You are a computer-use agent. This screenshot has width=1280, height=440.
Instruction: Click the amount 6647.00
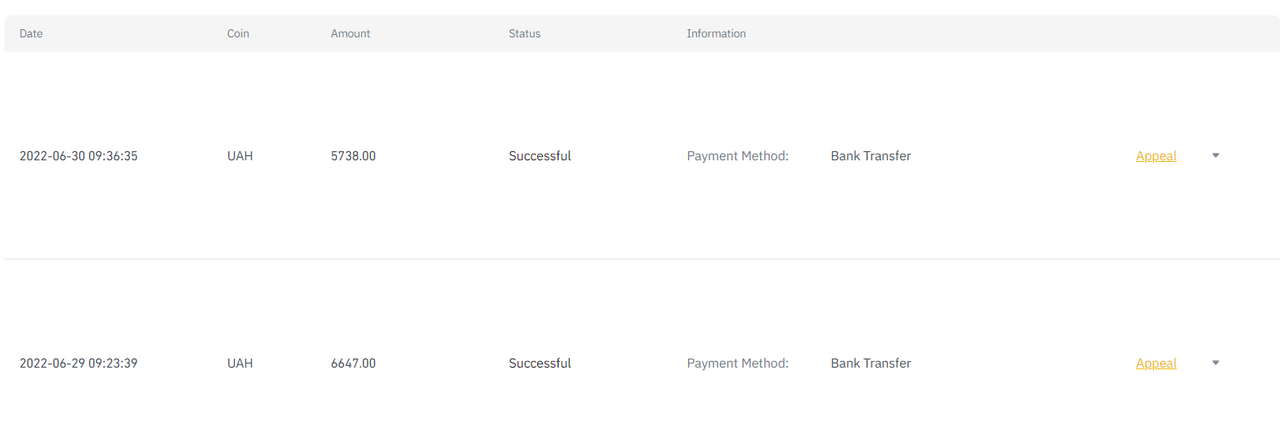pos(353,363)
